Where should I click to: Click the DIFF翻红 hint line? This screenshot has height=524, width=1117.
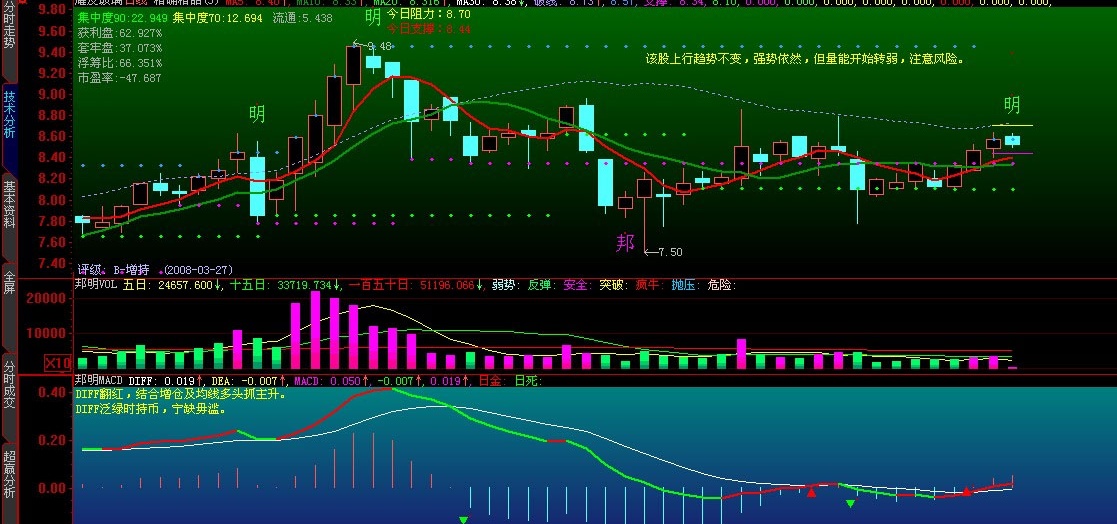click(x=181, y=394)
